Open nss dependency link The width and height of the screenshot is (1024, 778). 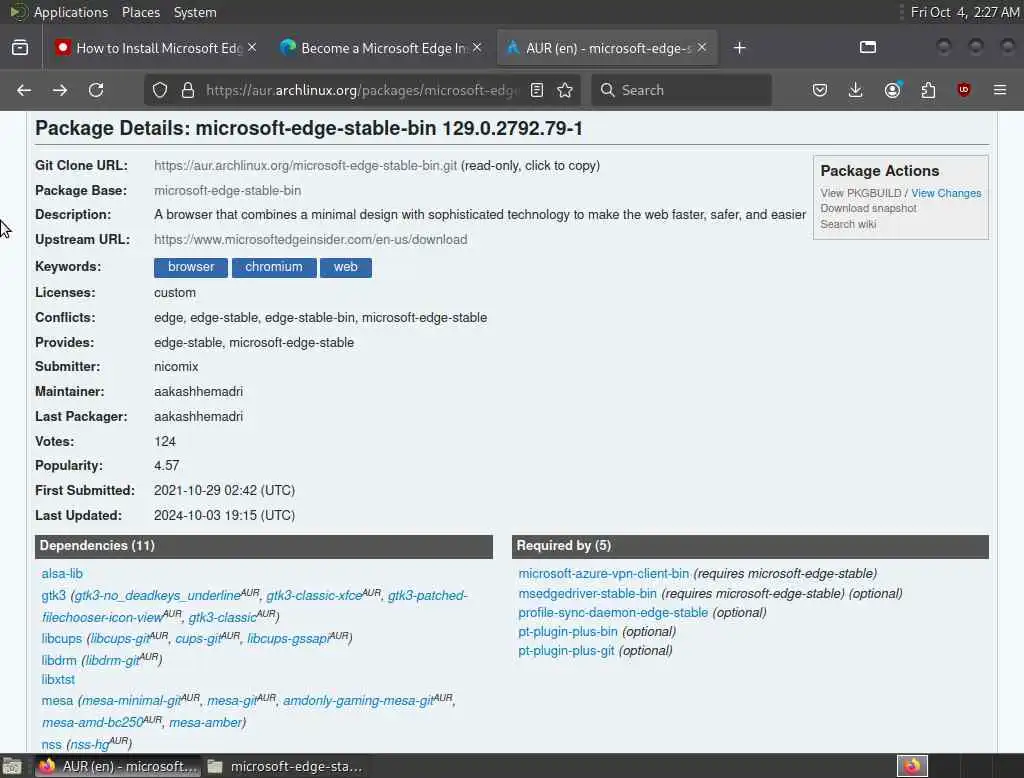51,745
